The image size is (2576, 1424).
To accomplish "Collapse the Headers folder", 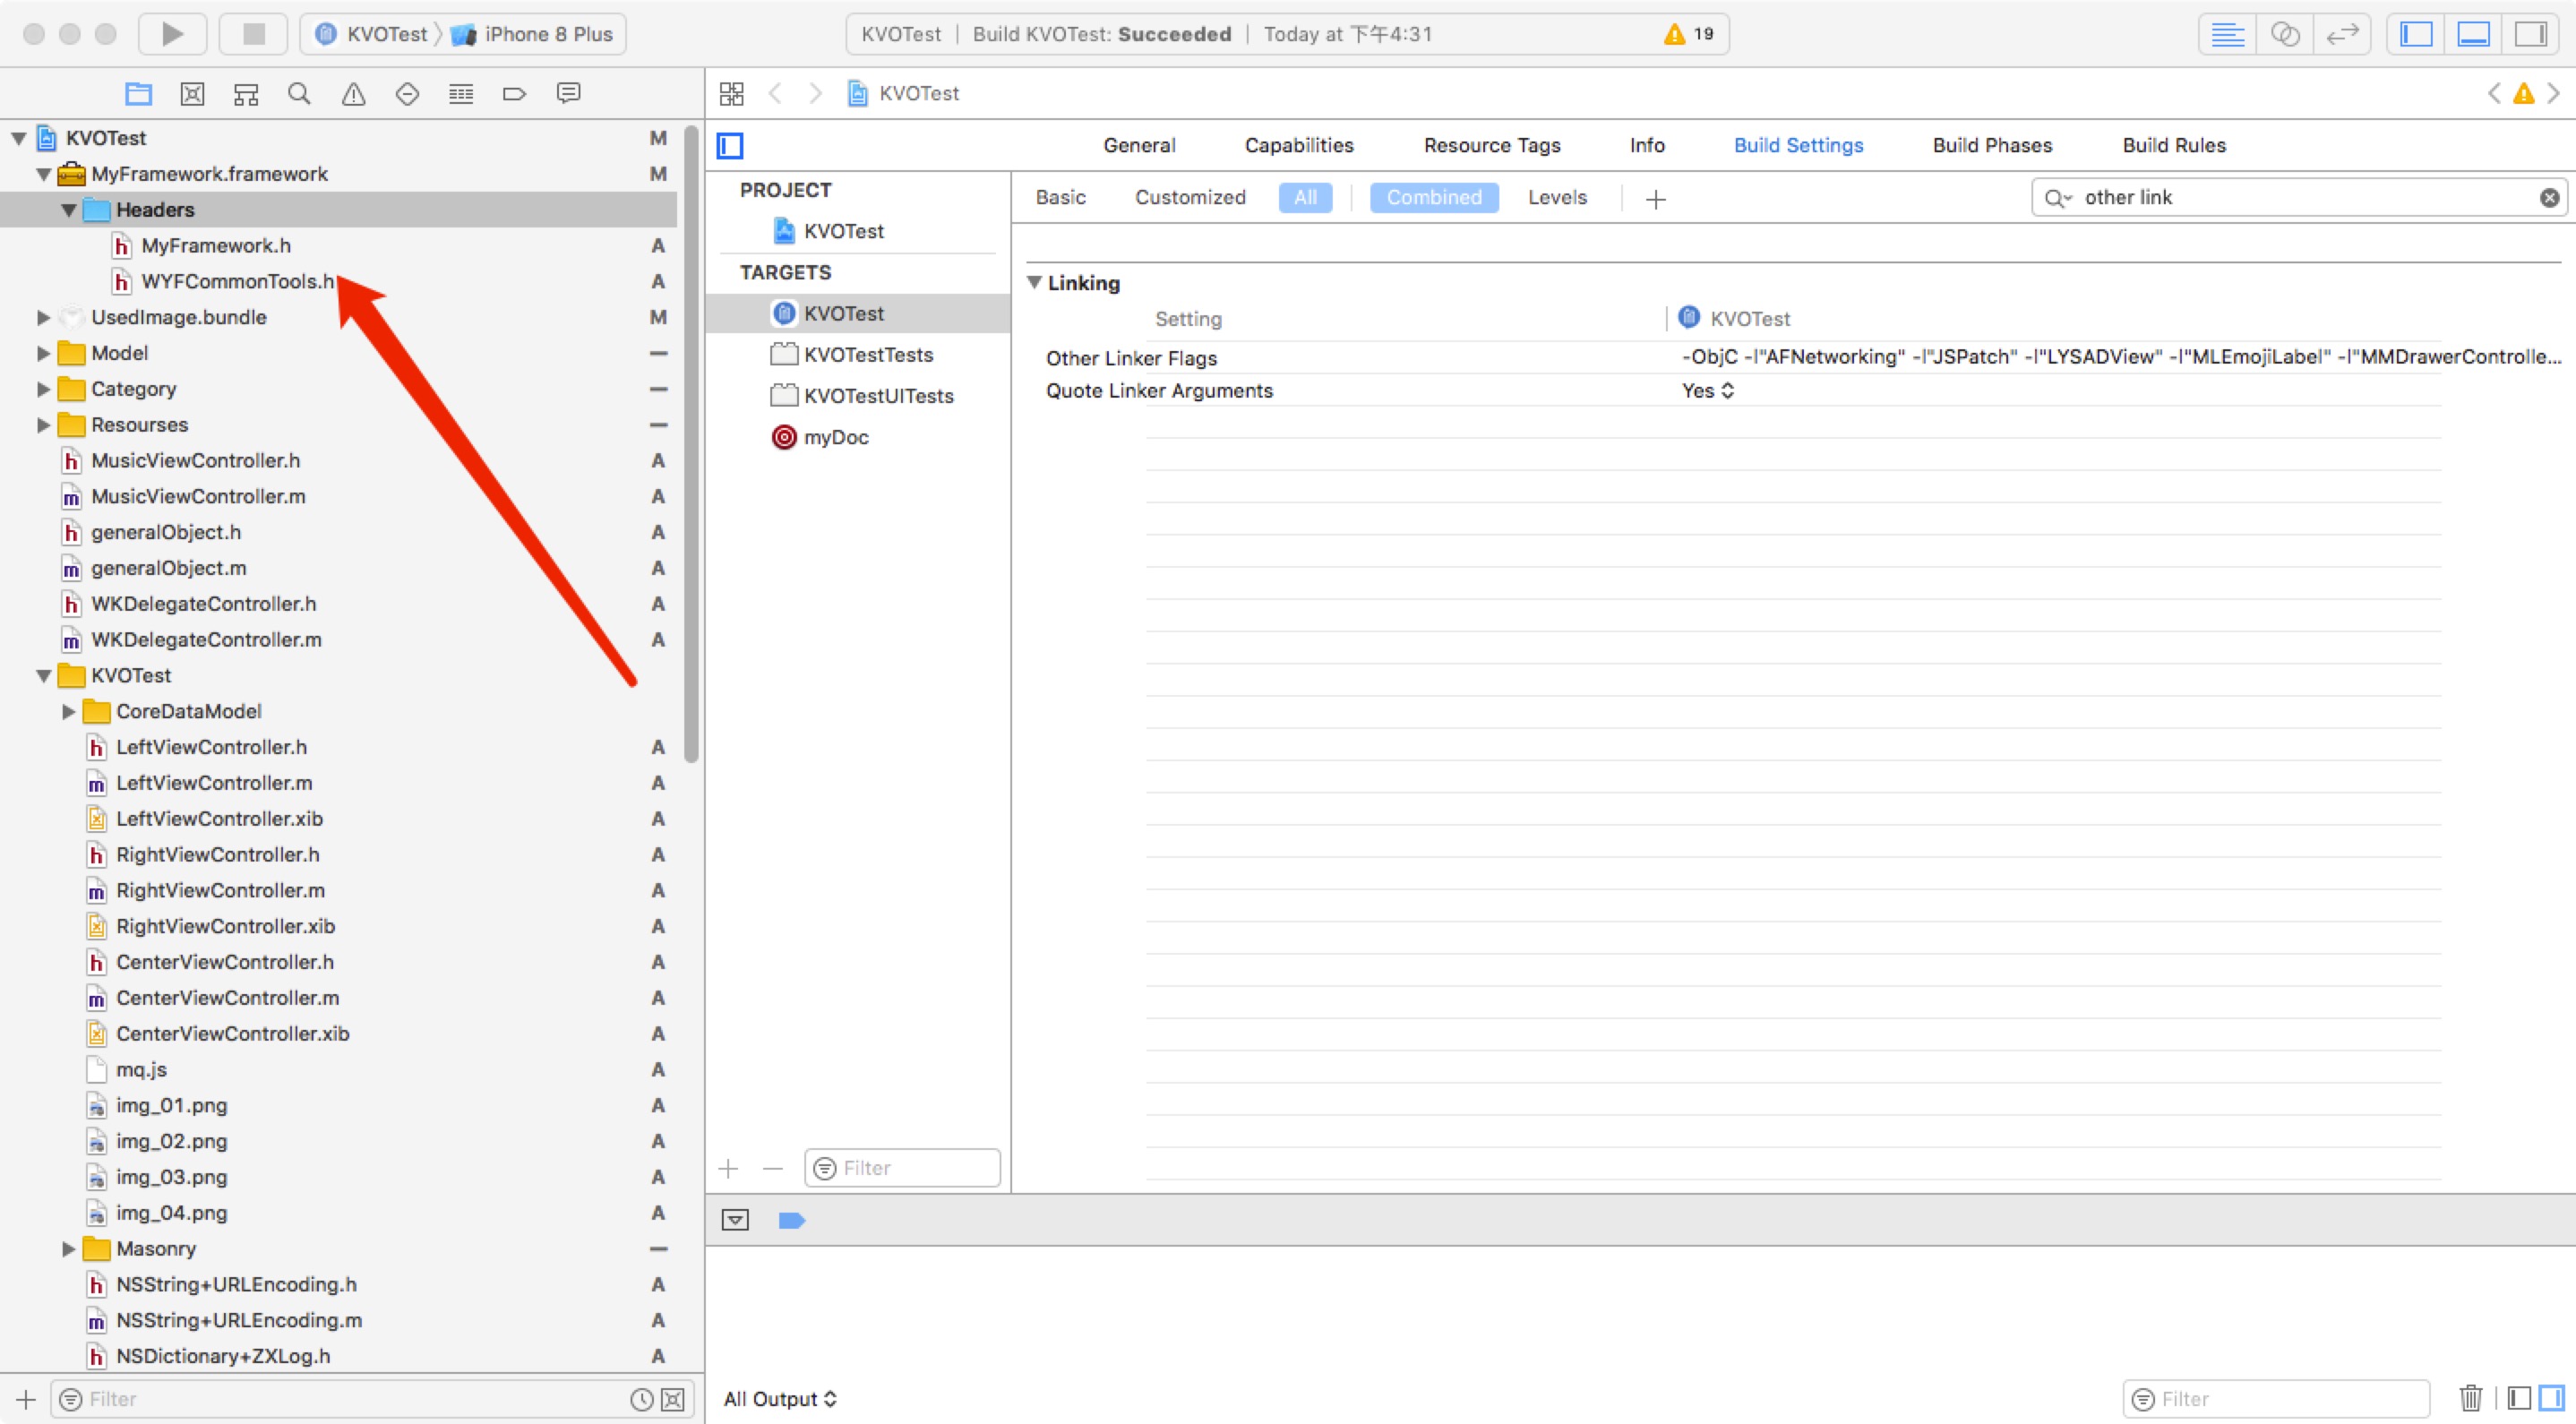I will point(69,210).
